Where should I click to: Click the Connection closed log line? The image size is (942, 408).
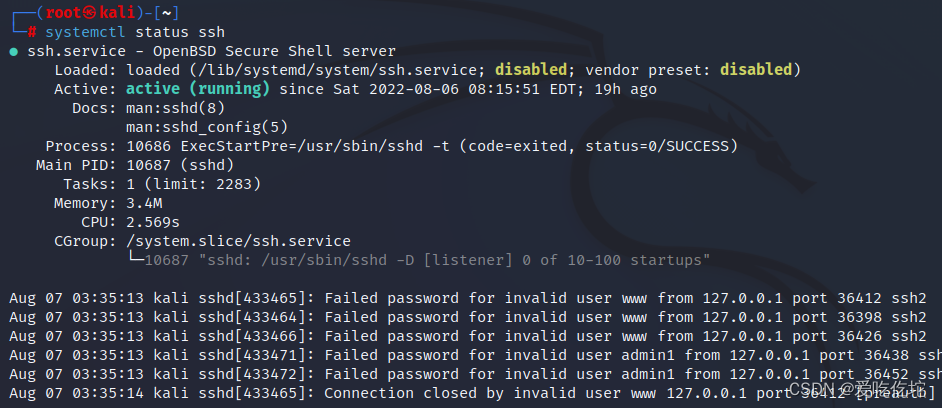[x=470, y=393]
